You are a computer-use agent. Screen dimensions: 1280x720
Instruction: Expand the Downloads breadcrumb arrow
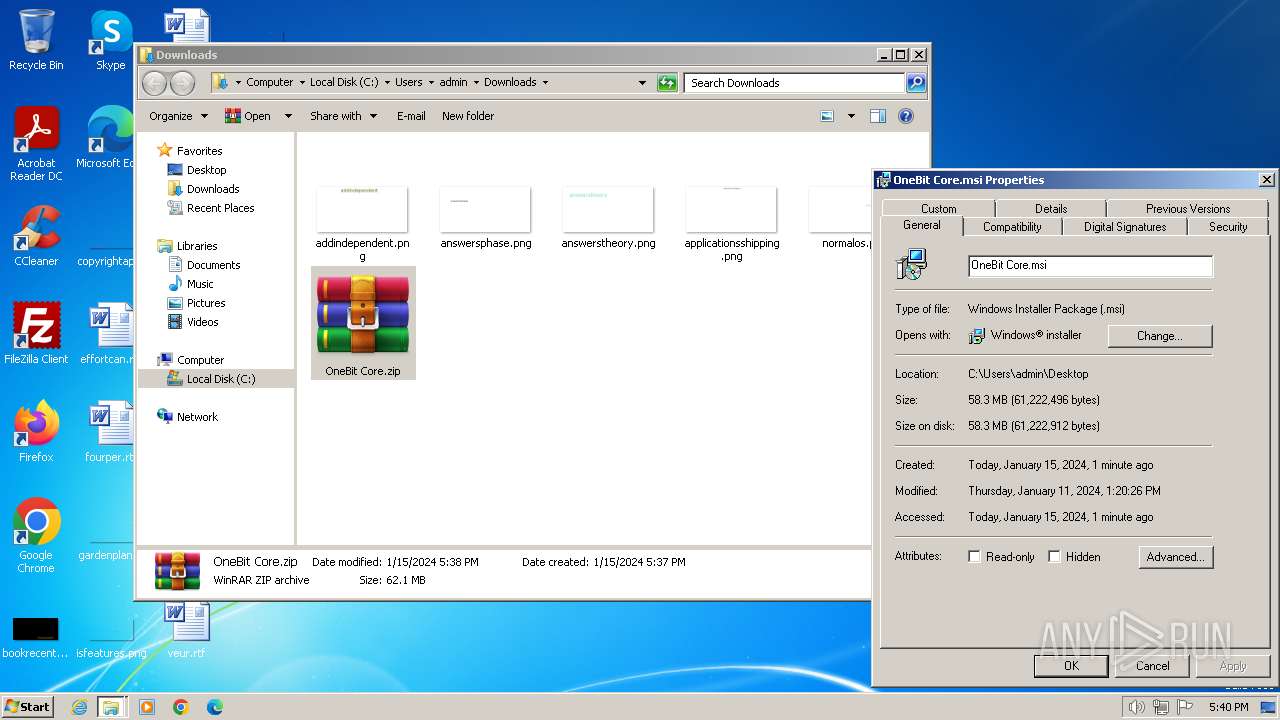[545, 83]
